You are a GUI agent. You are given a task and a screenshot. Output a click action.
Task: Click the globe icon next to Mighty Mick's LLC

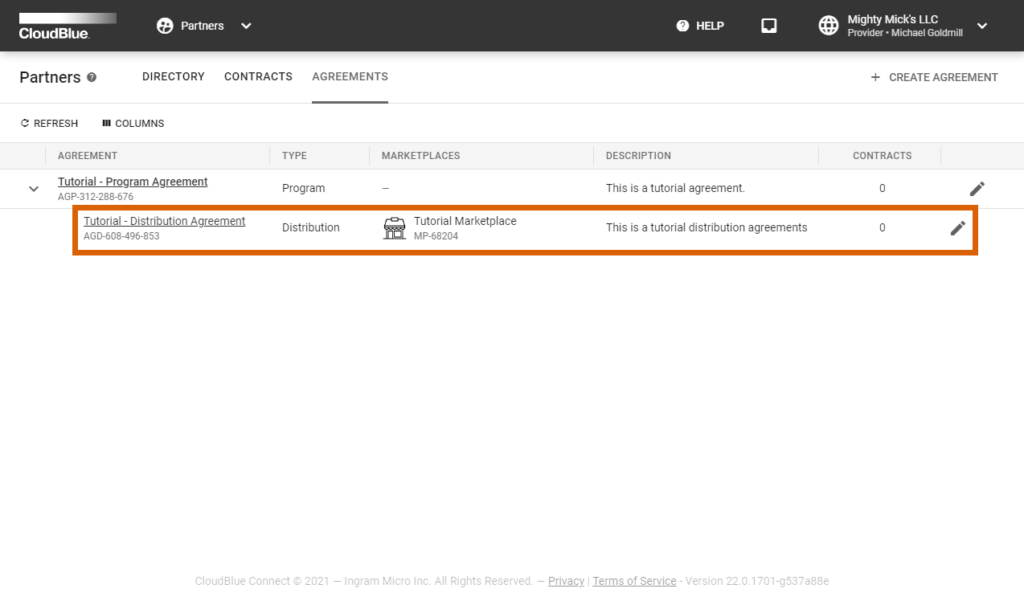(830, 25)
